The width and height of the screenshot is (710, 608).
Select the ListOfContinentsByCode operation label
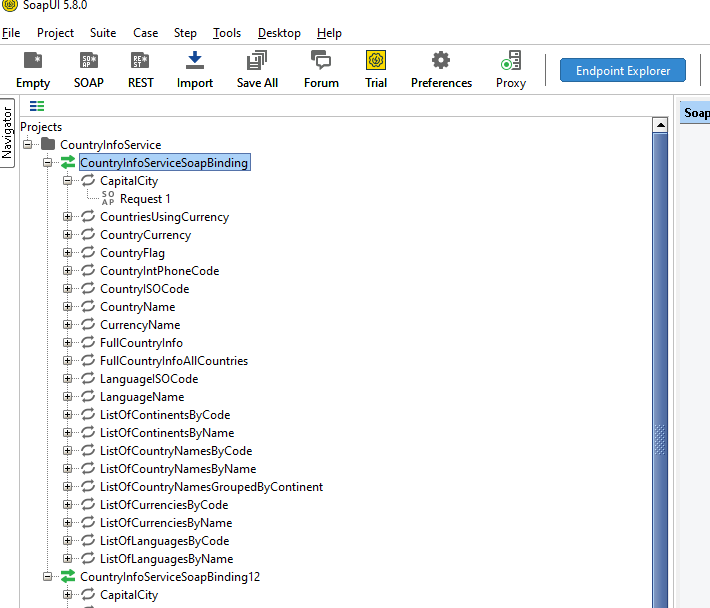[x=165, y=415]
